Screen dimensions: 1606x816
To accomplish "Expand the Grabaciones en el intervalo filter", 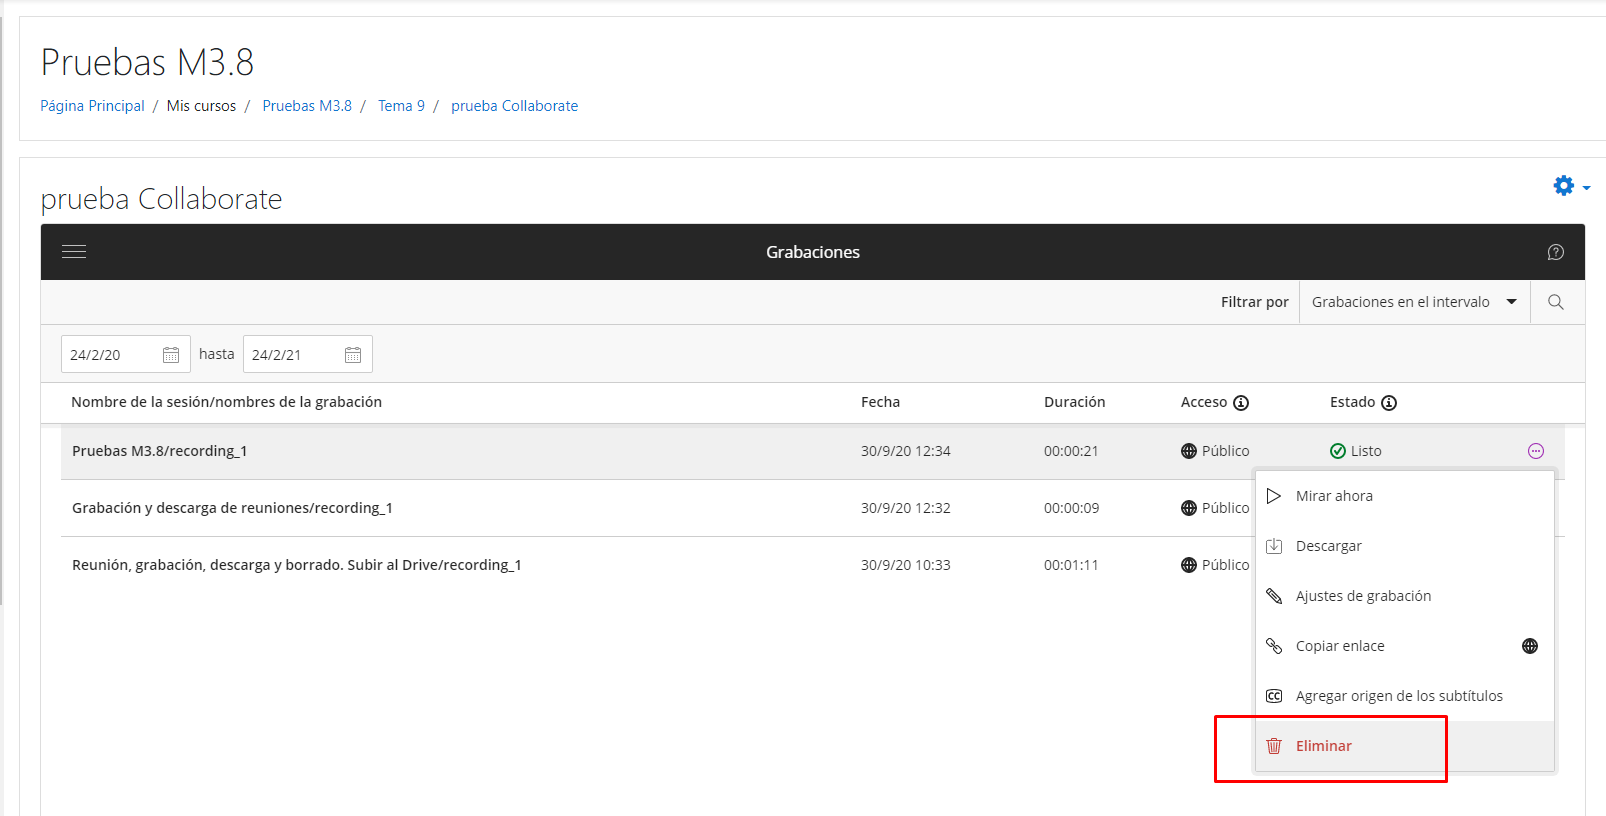I will pyautogui.click(x=1414, y=302).
